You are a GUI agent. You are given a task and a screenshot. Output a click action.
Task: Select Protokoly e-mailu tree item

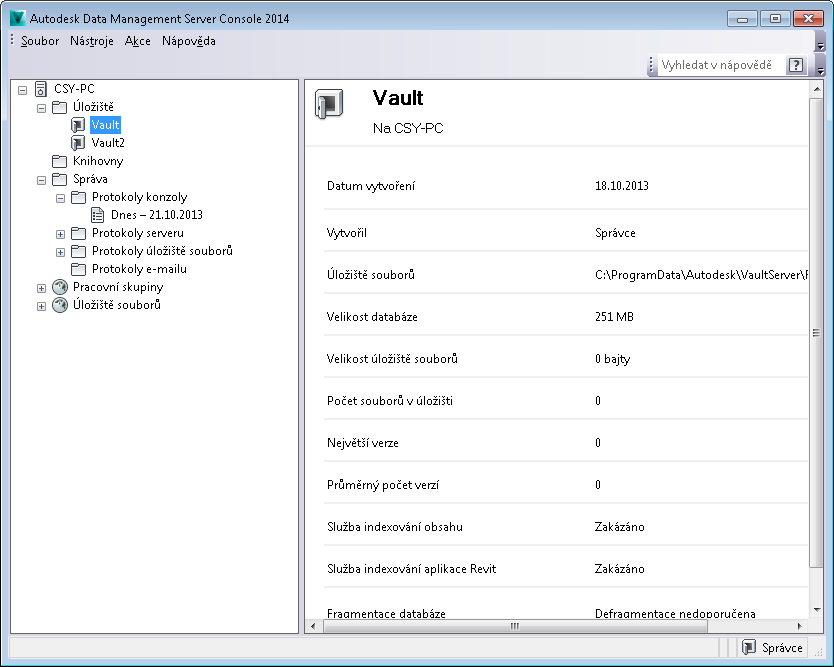pyautogui.click(x=139, y=269)
